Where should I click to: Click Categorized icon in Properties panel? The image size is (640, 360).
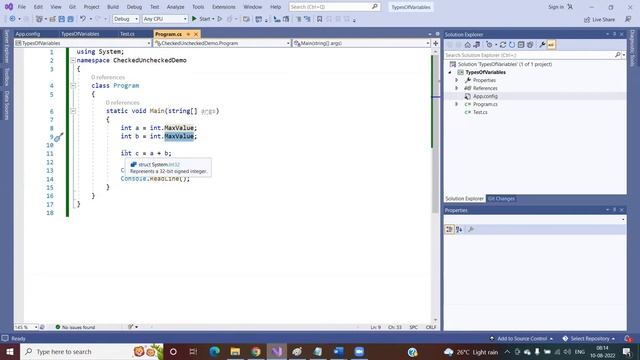click(x=449, y=229)
